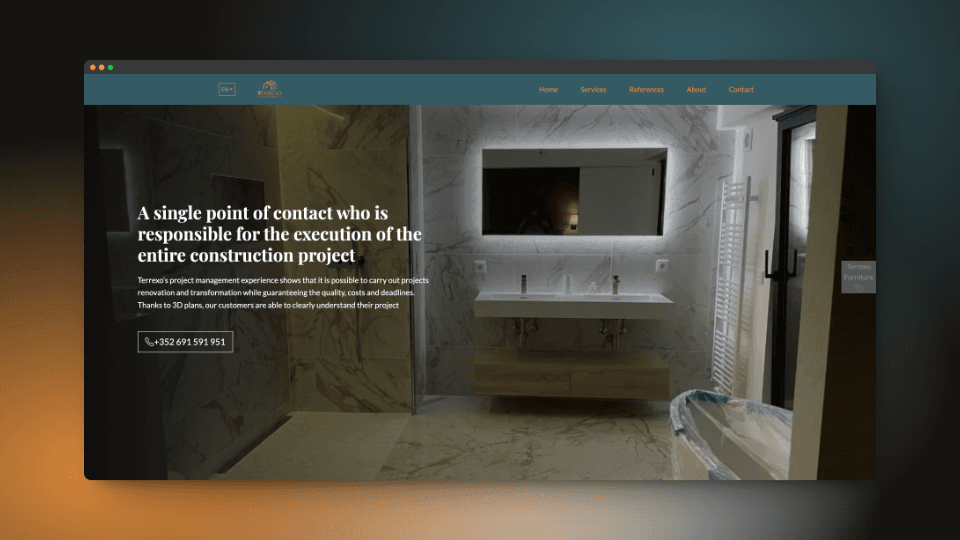Click the phone handset icon
Screen dimensions: 960x540
click(x=150, y=342)
